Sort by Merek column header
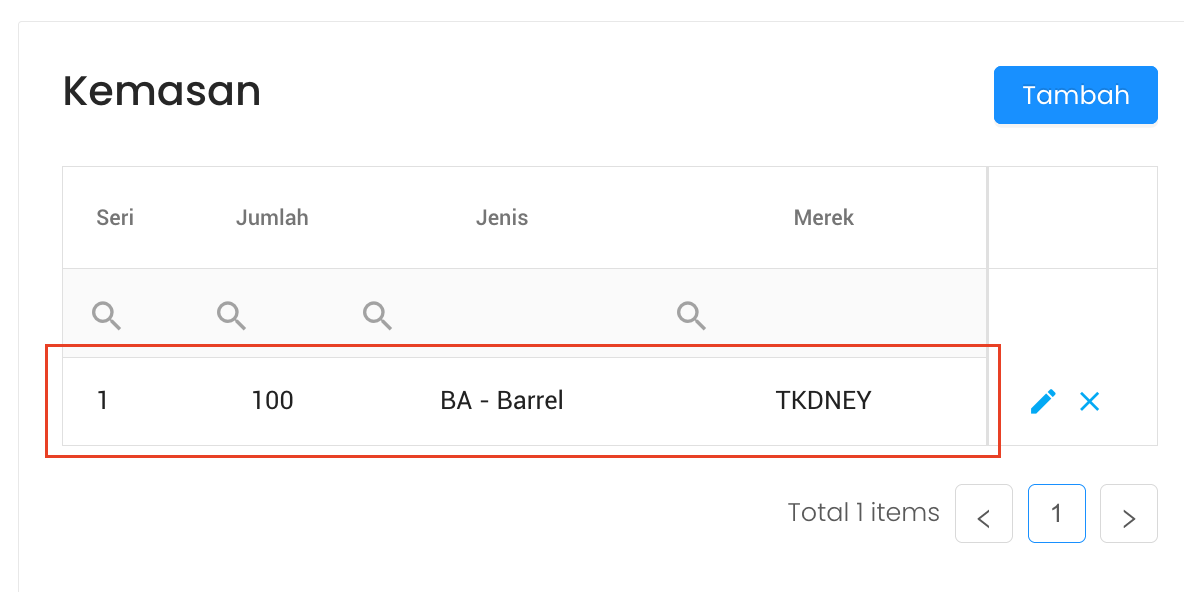The height and width of the screenshot is (592, 1184). pyautogui.click(x=824, y=218)
